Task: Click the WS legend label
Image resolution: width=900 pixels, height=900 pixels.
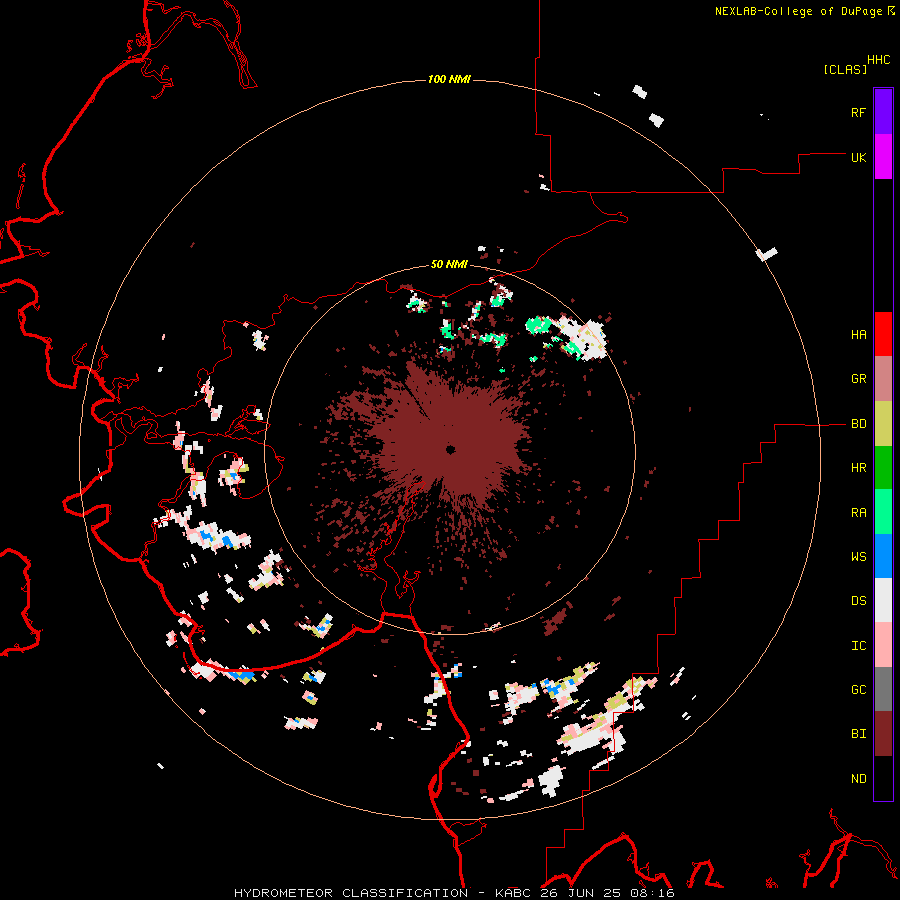Action: (858, 557)
